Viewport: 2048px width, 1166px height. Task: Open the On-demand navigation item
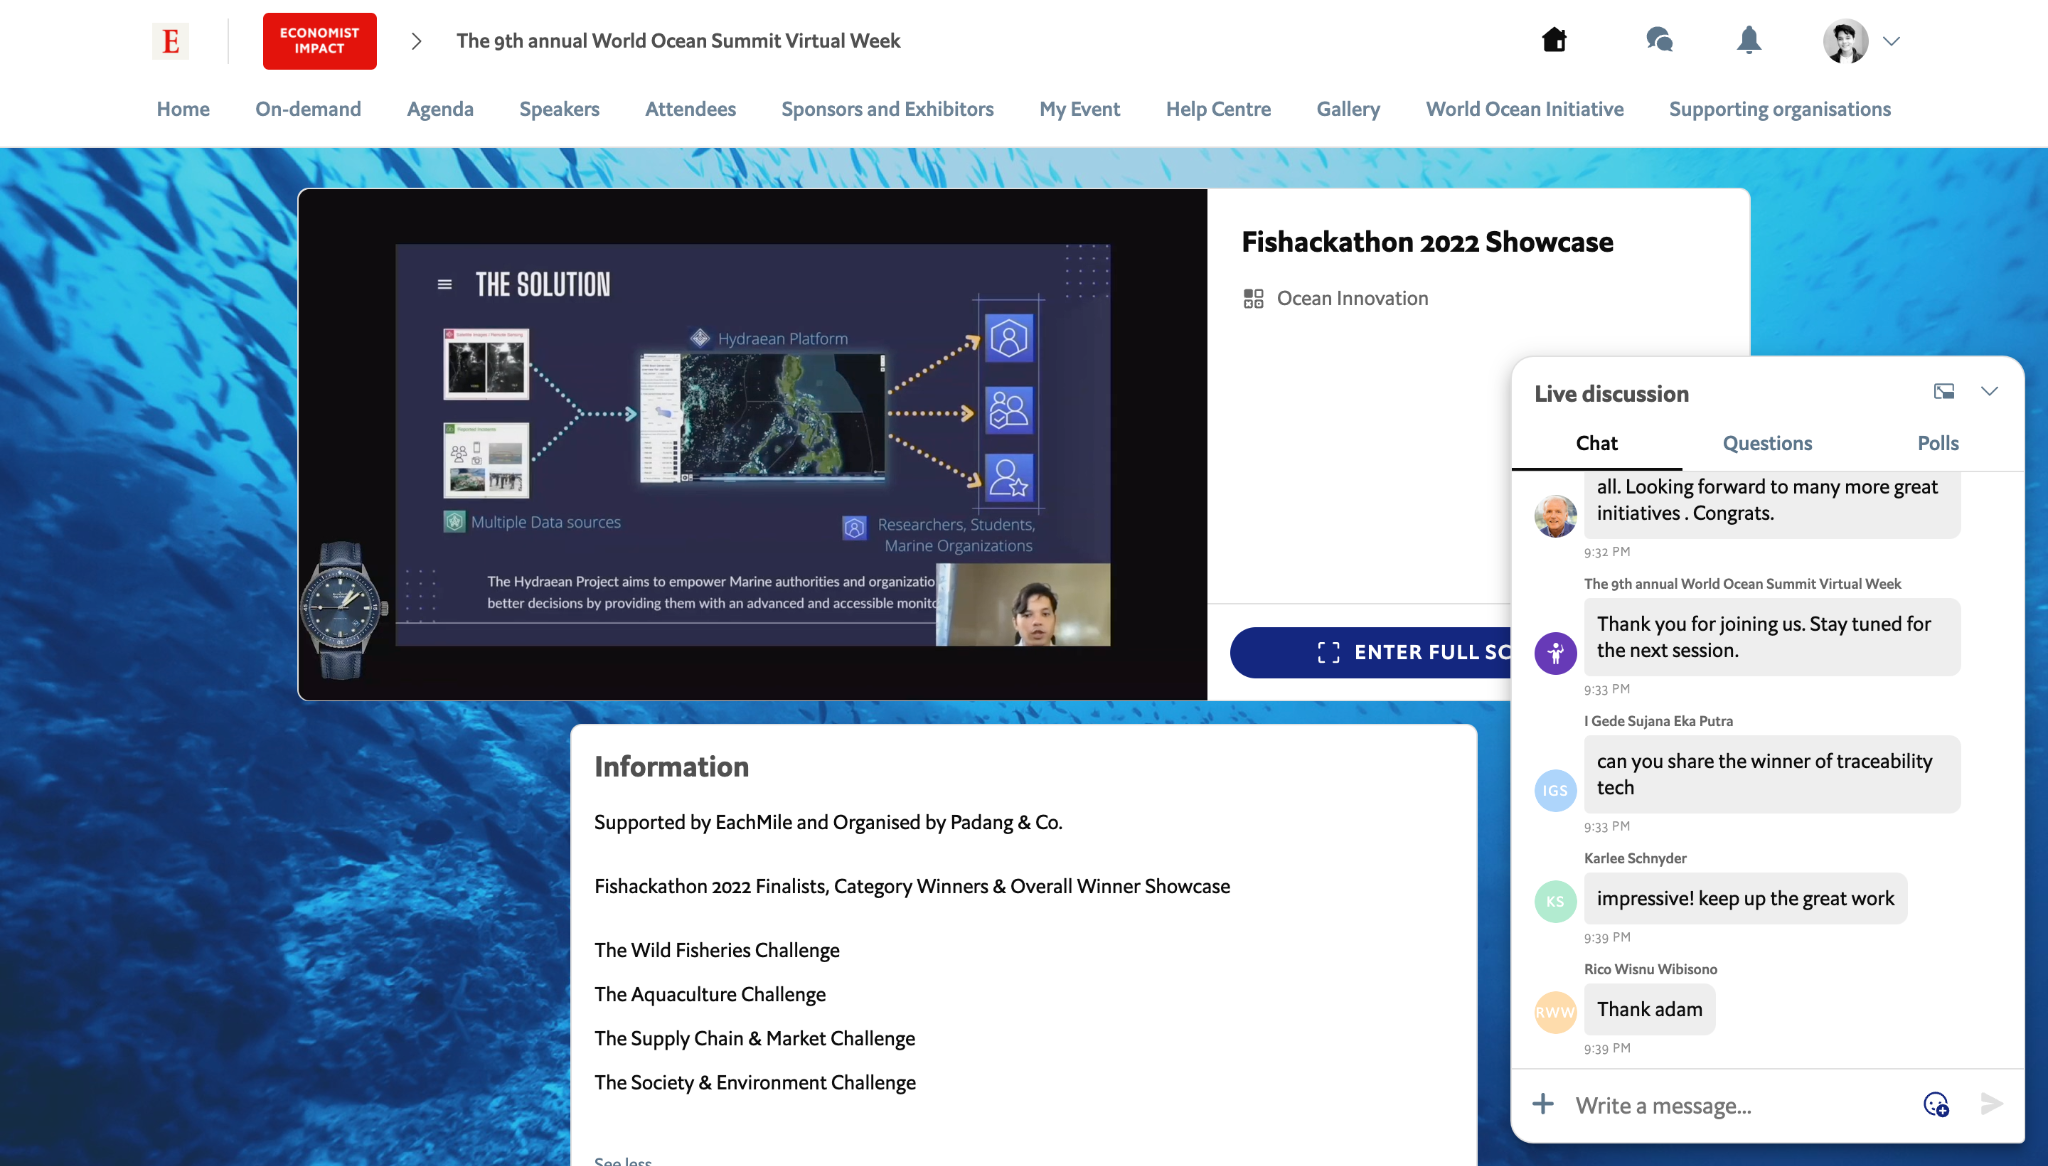coord(308,109)
